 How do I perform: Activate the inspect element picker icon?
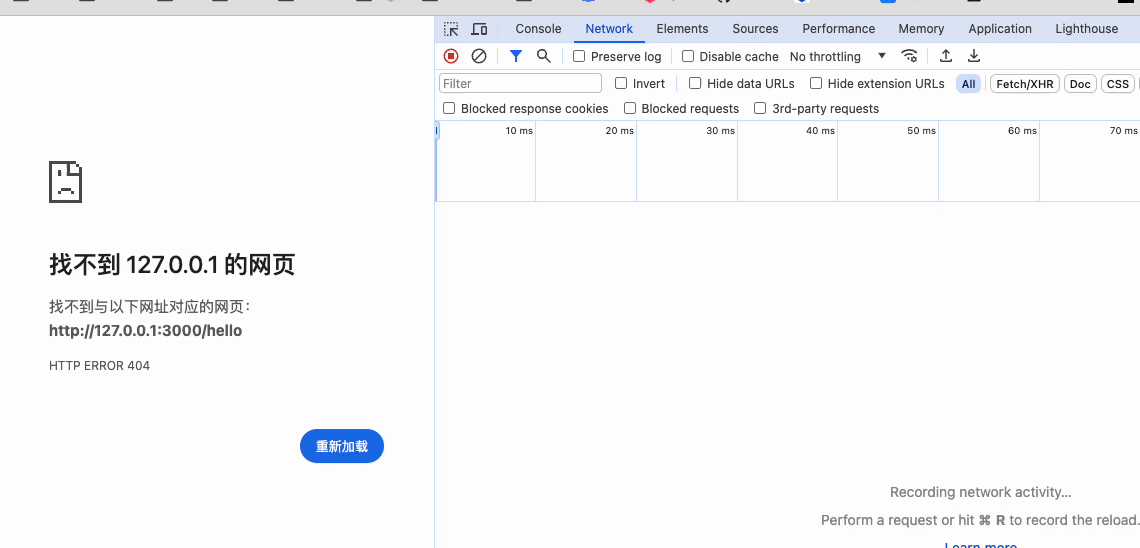(451, 29)
